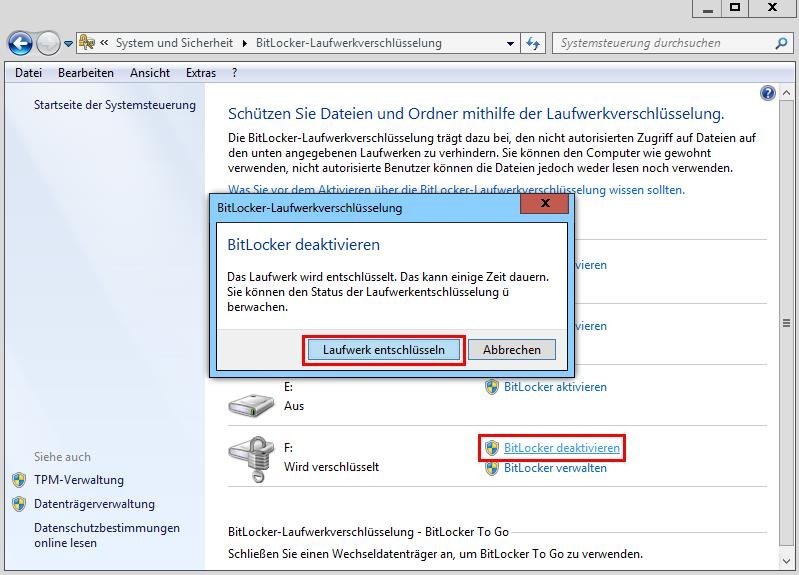799x575 pixels.
Task: Minimize the Control Panel window
Action: pyautogui.click(x=707, y=8)
